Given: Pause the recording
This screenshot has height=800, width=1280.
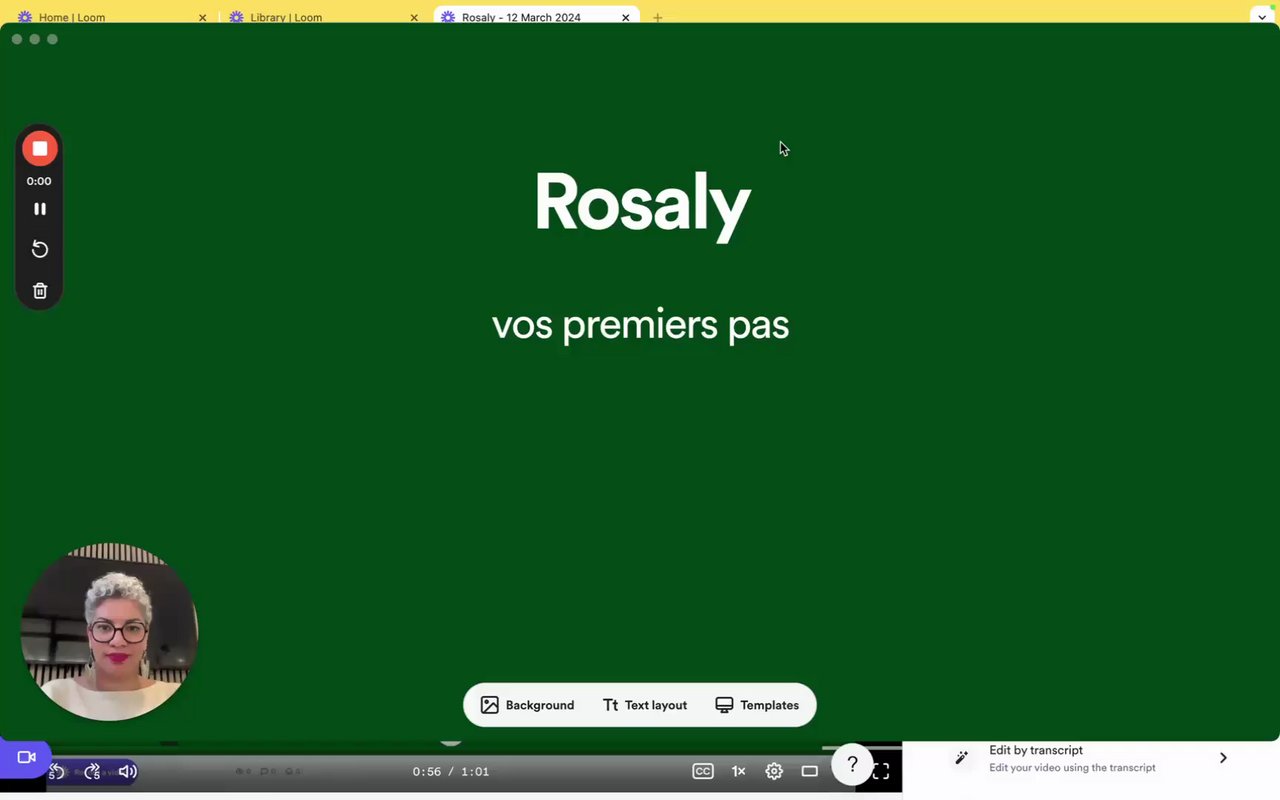Looking at the screenshot, I should click(x=40, y=209).
